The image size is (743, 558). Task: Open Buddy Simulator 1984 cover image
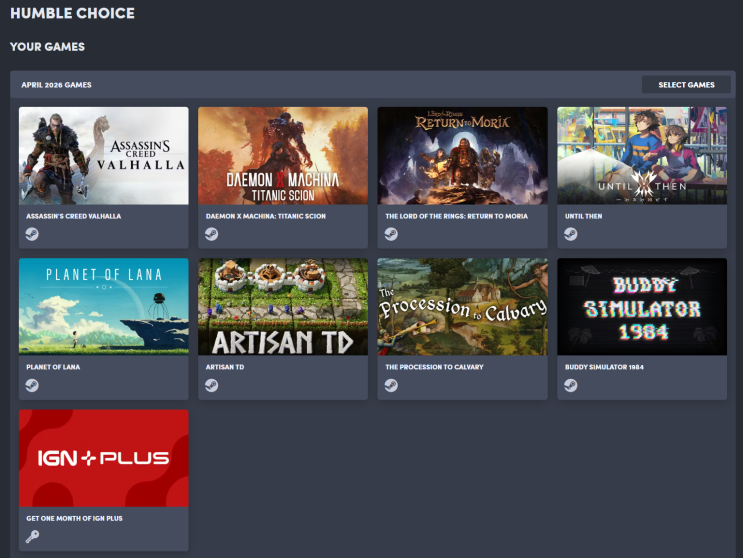tap(642, 306)
